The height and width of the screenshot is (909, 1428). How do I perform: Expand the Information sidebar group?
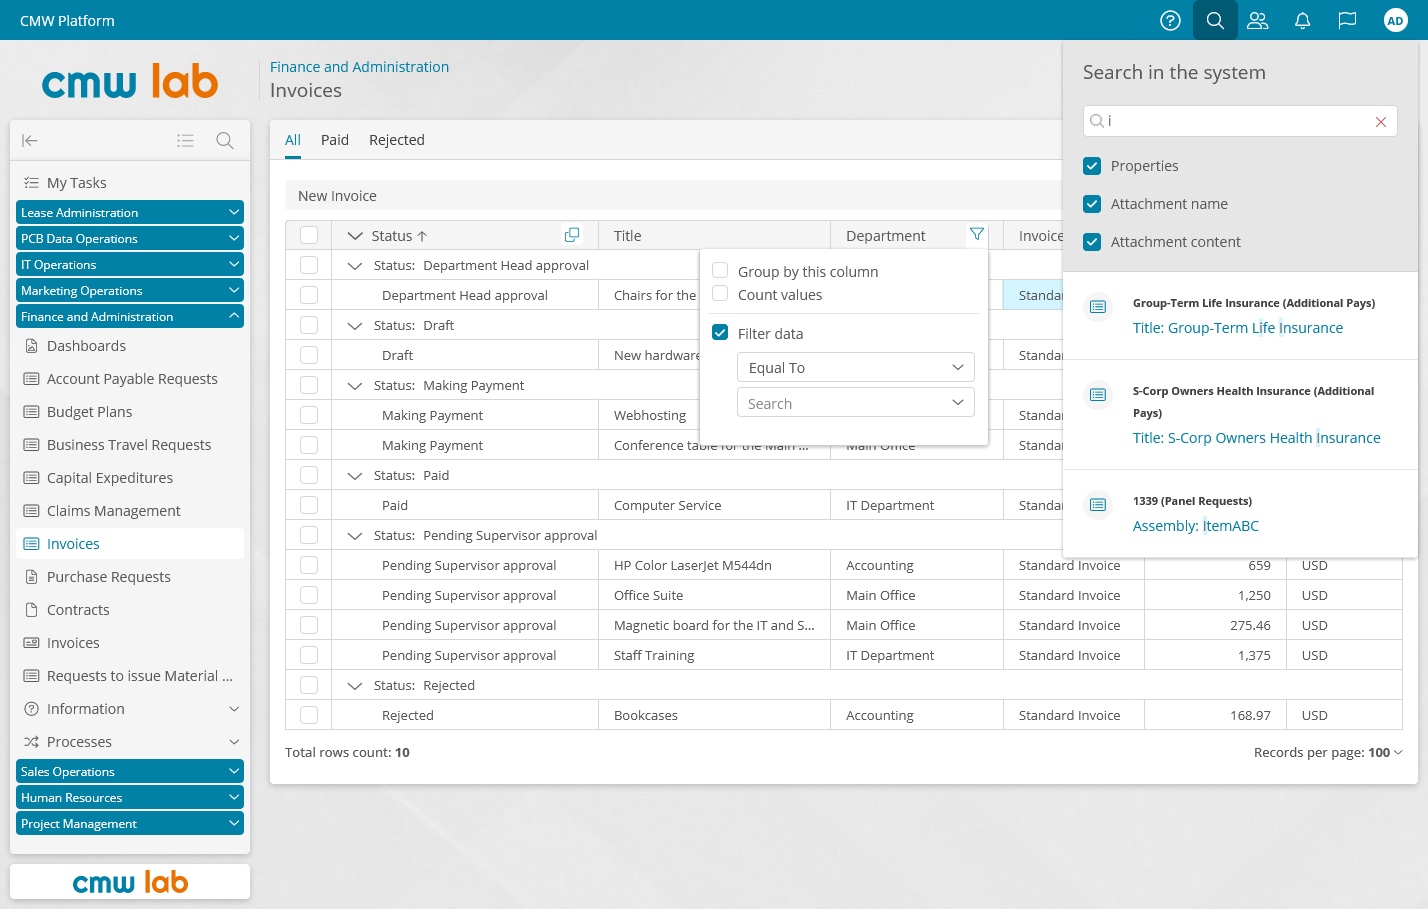pos(130,709)
